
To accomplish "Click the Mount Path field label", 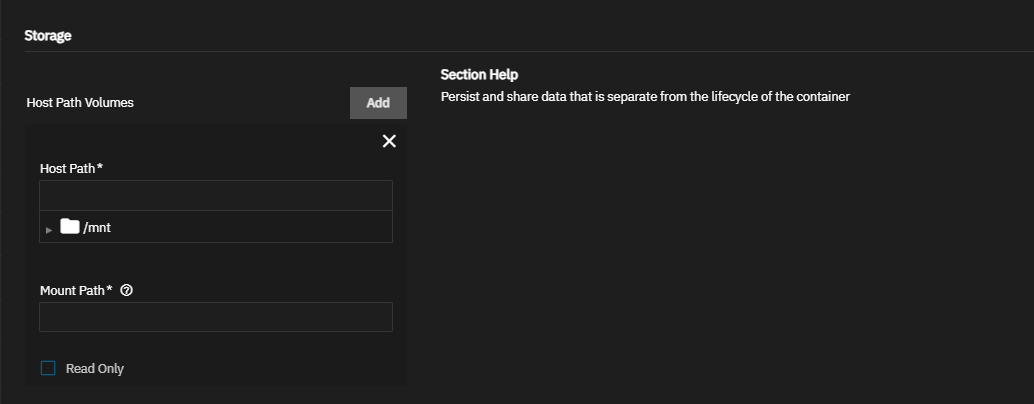I will 73,290.
